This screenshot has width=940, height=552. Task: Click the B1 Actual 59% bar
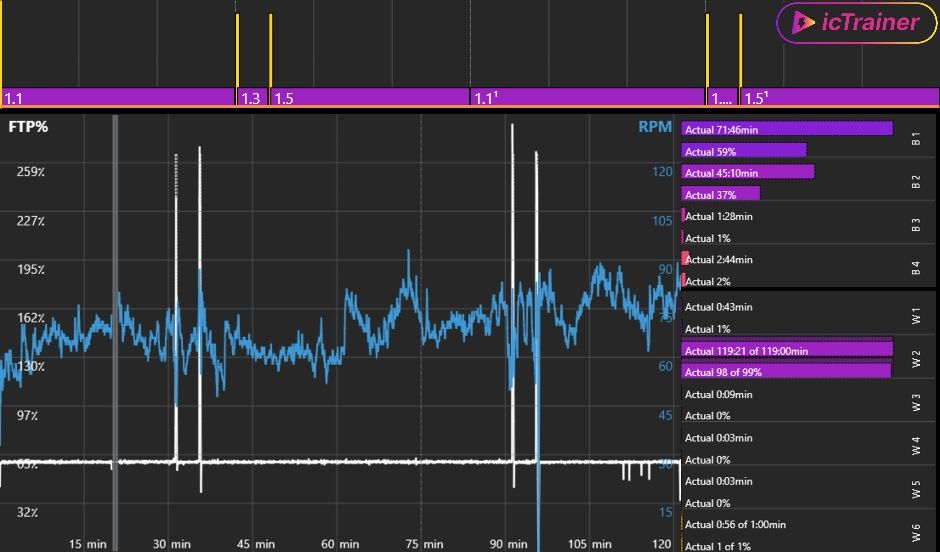pos(744,151)
